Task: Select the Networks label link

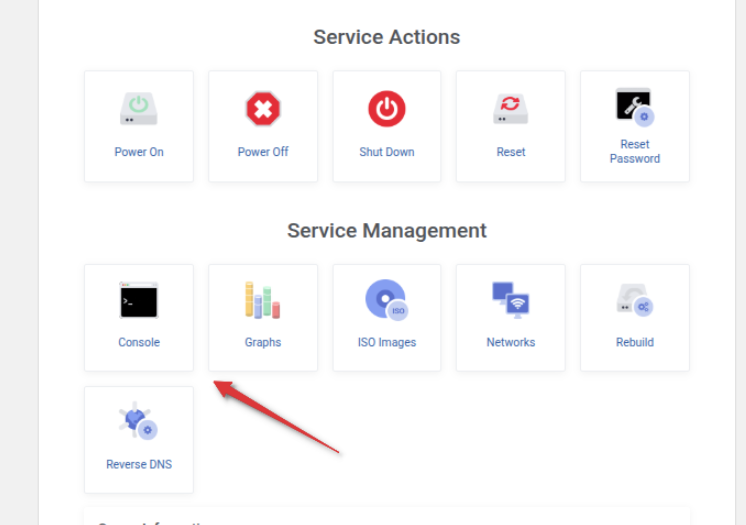Action: (510, 342)
